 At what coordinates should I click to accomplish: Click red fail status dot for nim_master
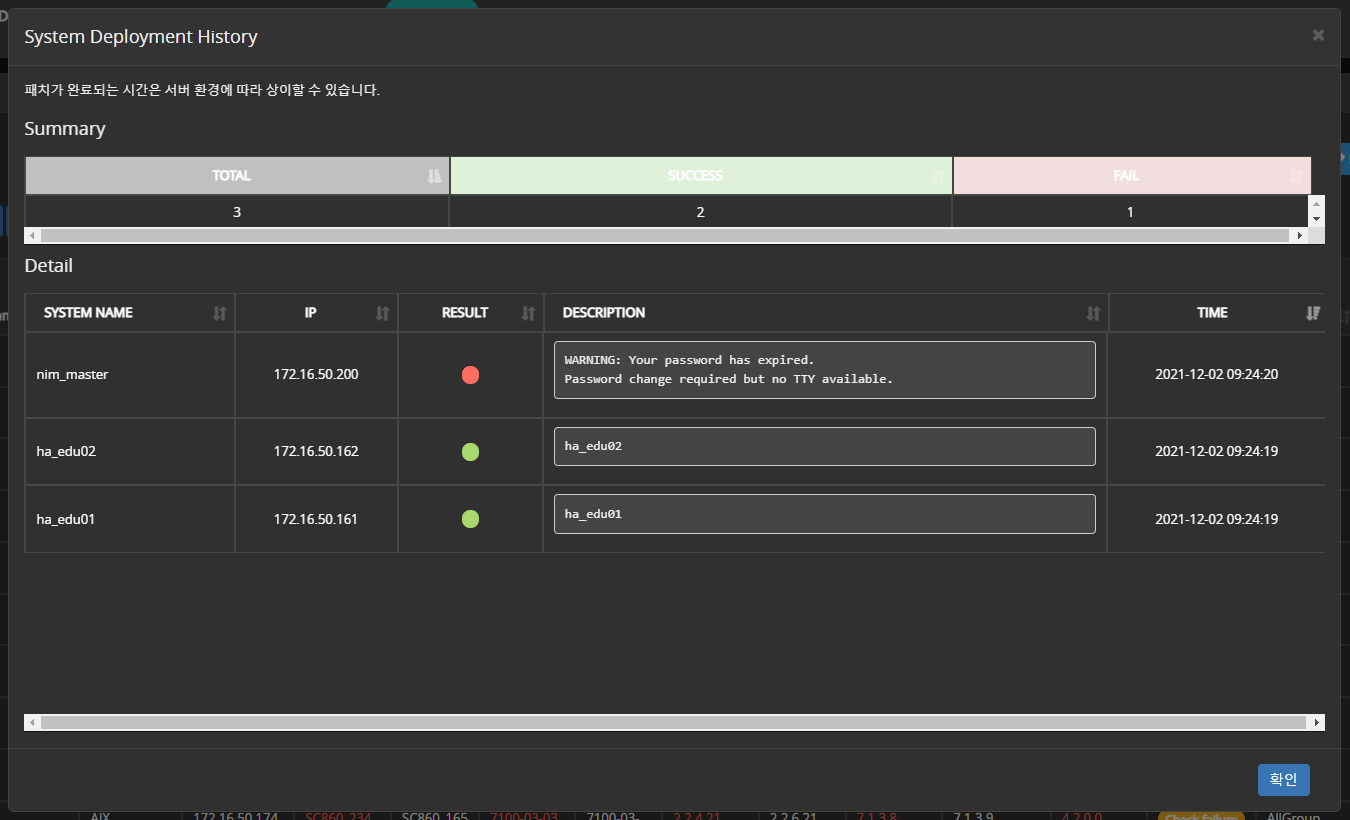470,375
